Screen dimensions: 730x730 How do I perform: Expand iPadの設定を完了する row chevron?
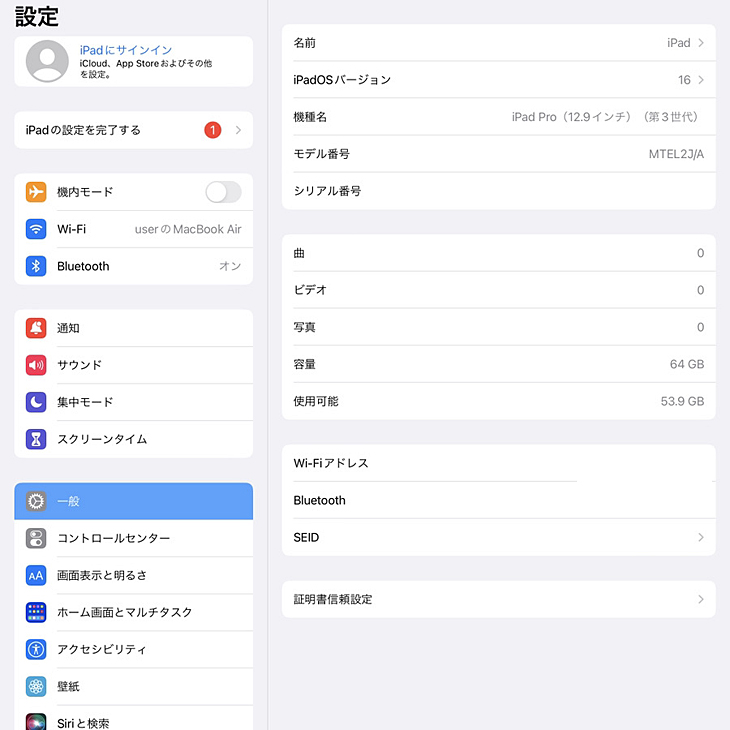[238, 130]
